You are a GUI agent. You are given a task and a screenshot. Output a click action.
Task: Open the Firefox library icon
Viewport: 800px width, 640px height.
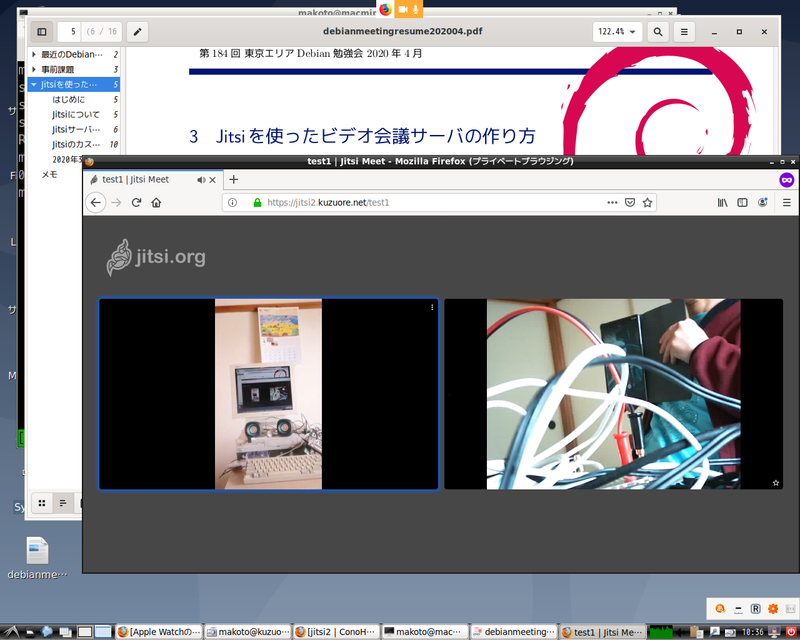pyautogui.click(x=722, y=203)
